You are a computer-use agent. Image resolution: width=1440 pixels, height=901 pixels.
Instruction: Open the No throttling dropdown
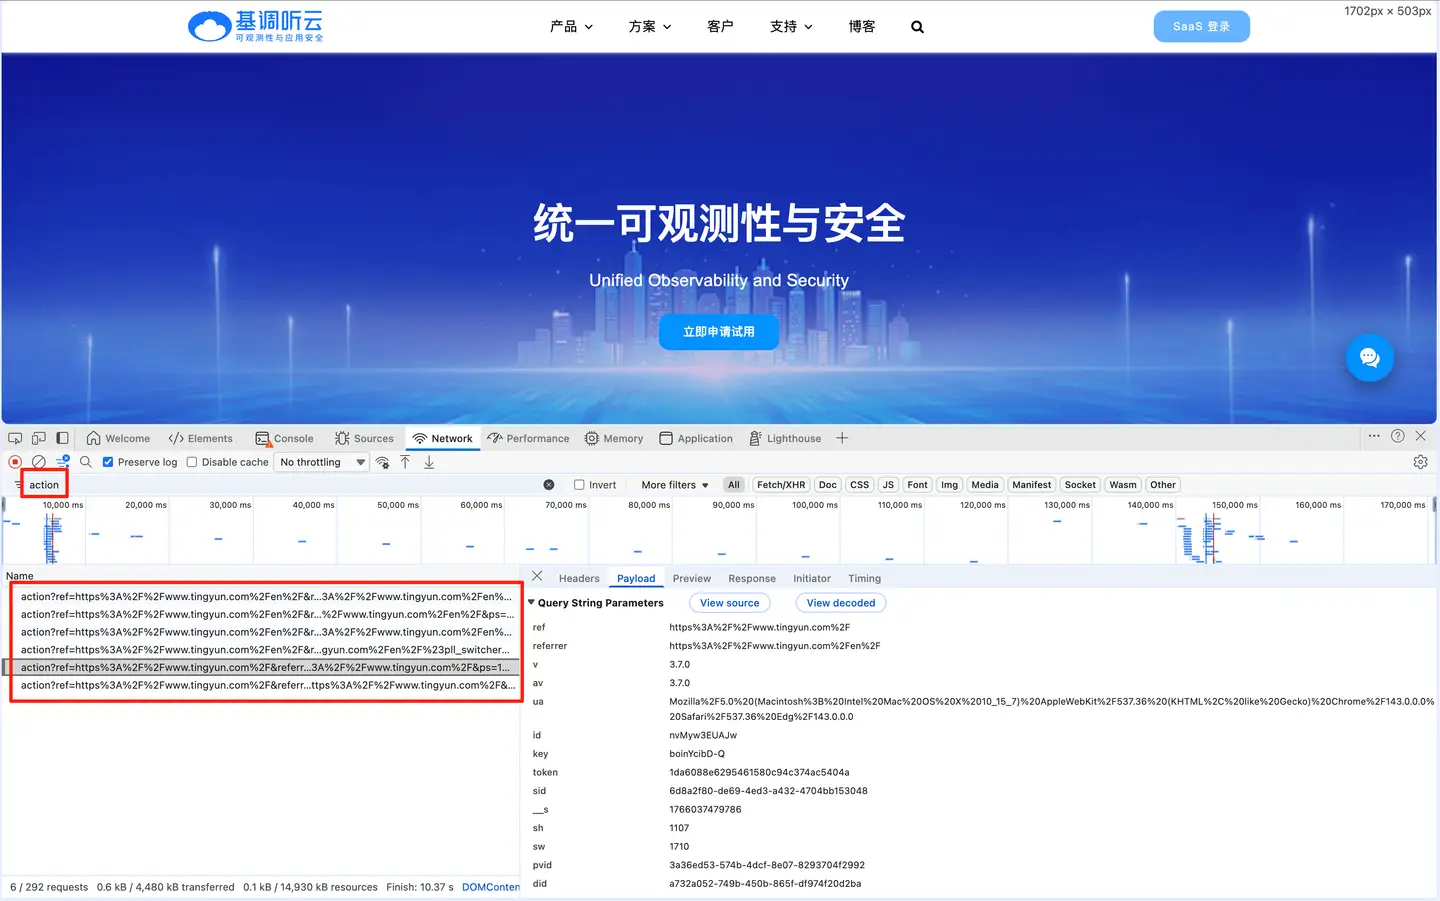[x=322, y=462]
